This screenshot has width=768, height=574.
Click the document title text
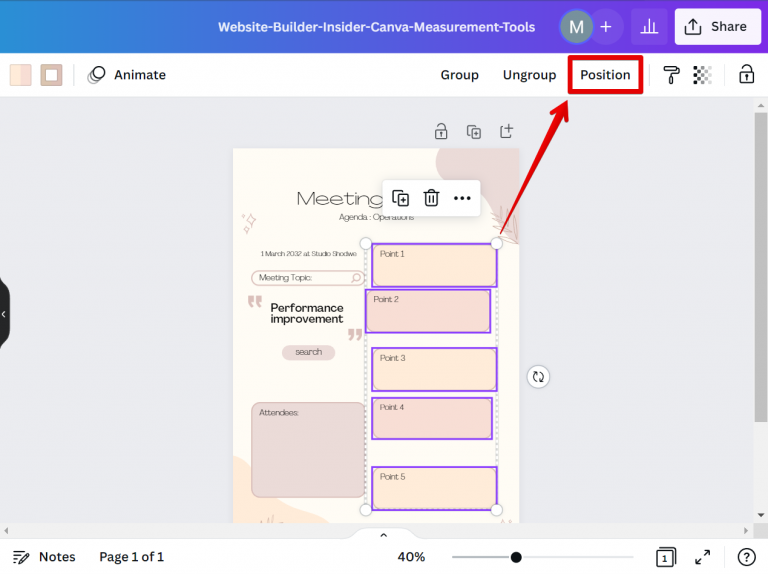[x=376, y=27]
